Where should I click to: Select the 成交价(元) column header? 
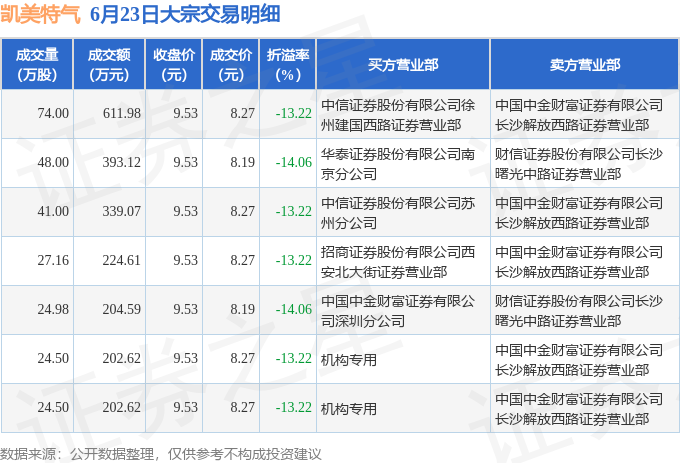click(231, 65)
